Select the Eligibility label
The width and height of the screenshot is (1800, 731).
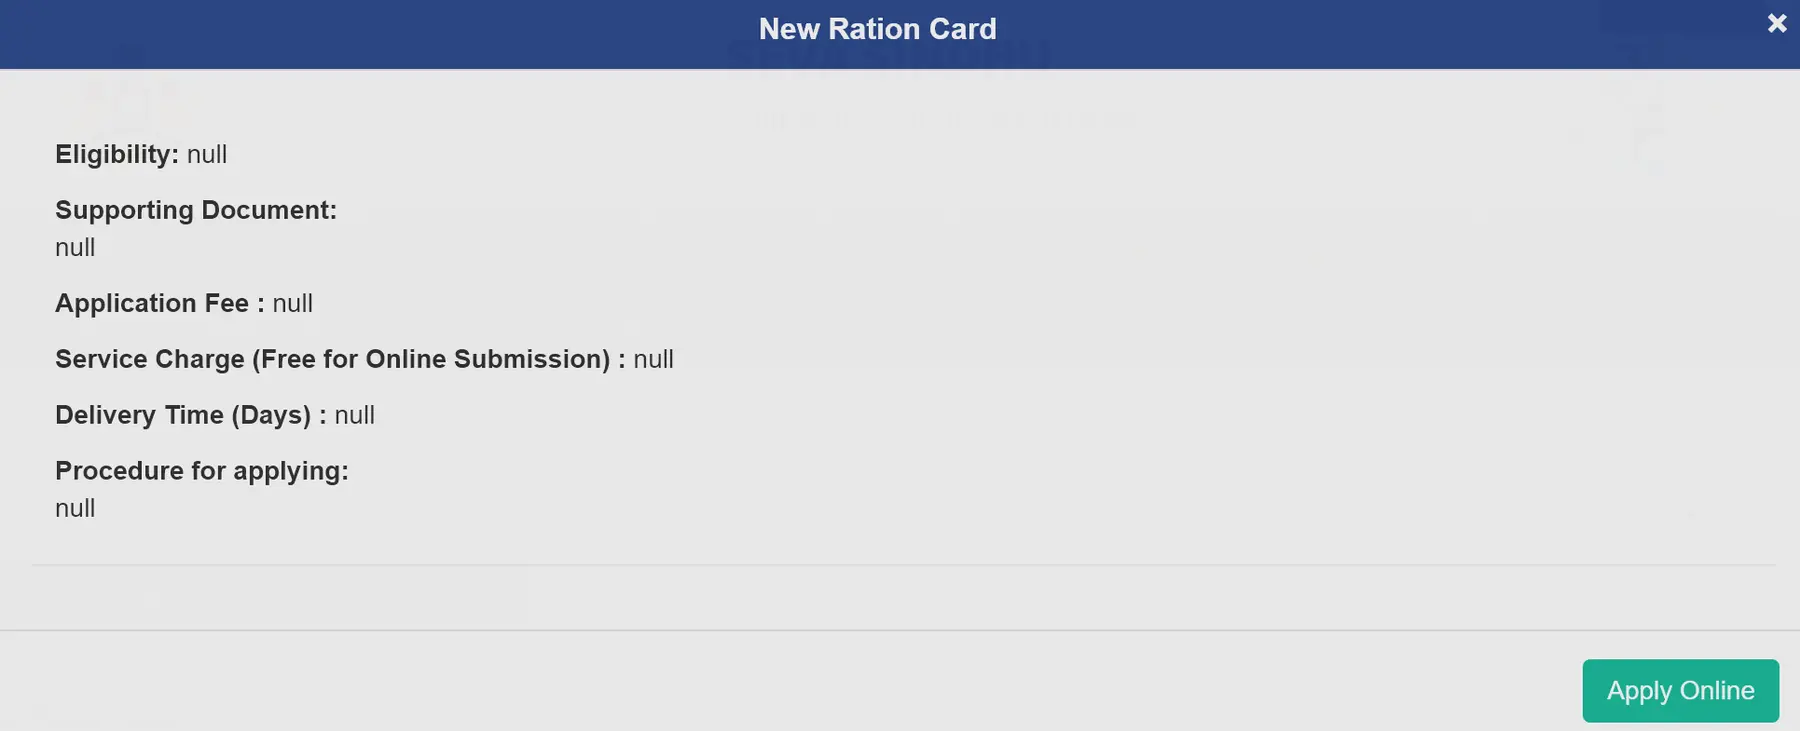116,154
